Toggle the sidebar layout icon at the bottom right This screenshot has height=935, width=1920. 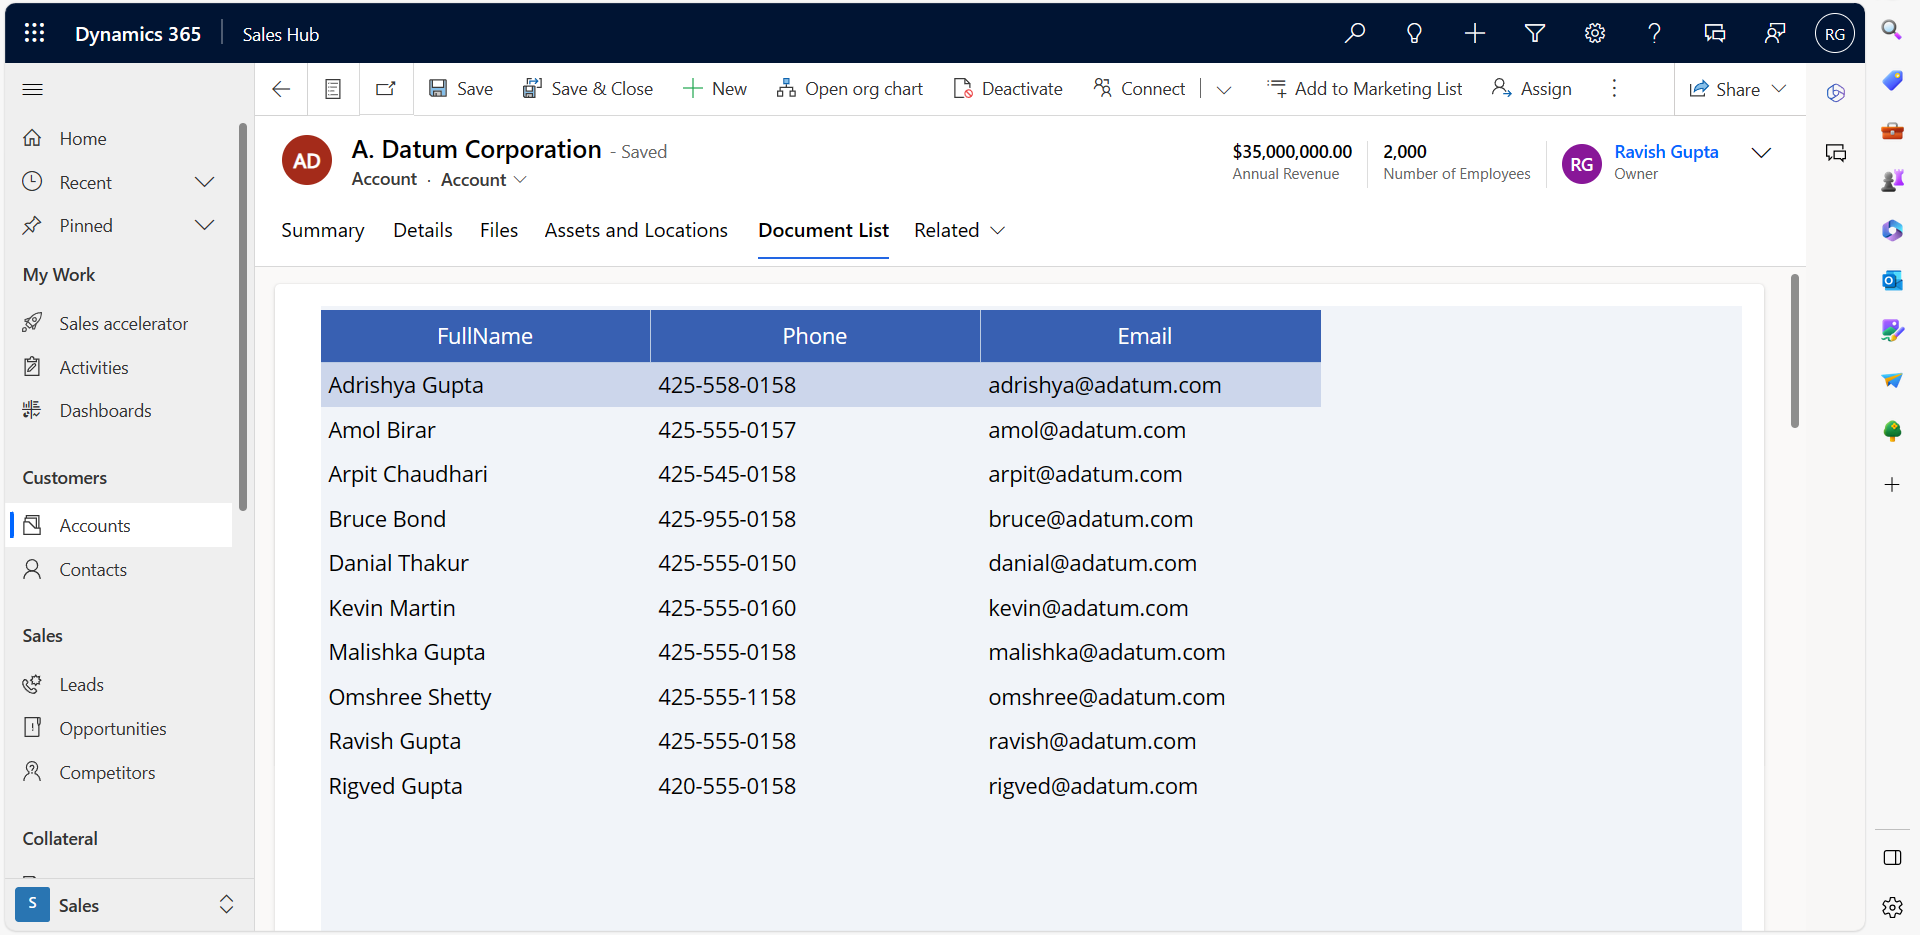coord(1892,858)
